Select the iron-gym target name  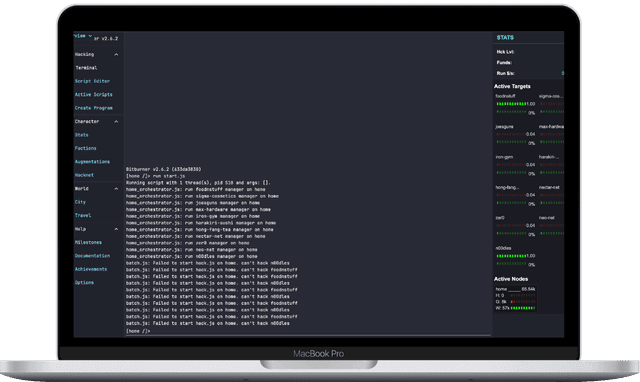pyautogui.click(x=504, y=157)
